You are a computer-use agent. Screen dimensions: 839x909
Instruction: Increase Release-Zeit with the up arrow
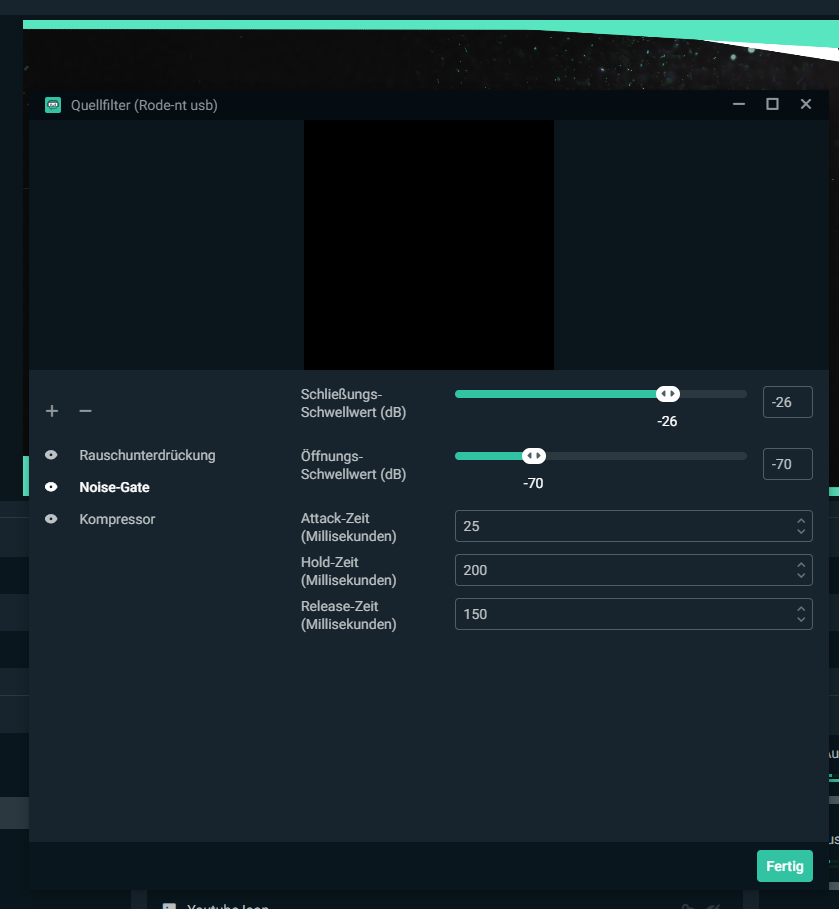(x=800, y=609)
